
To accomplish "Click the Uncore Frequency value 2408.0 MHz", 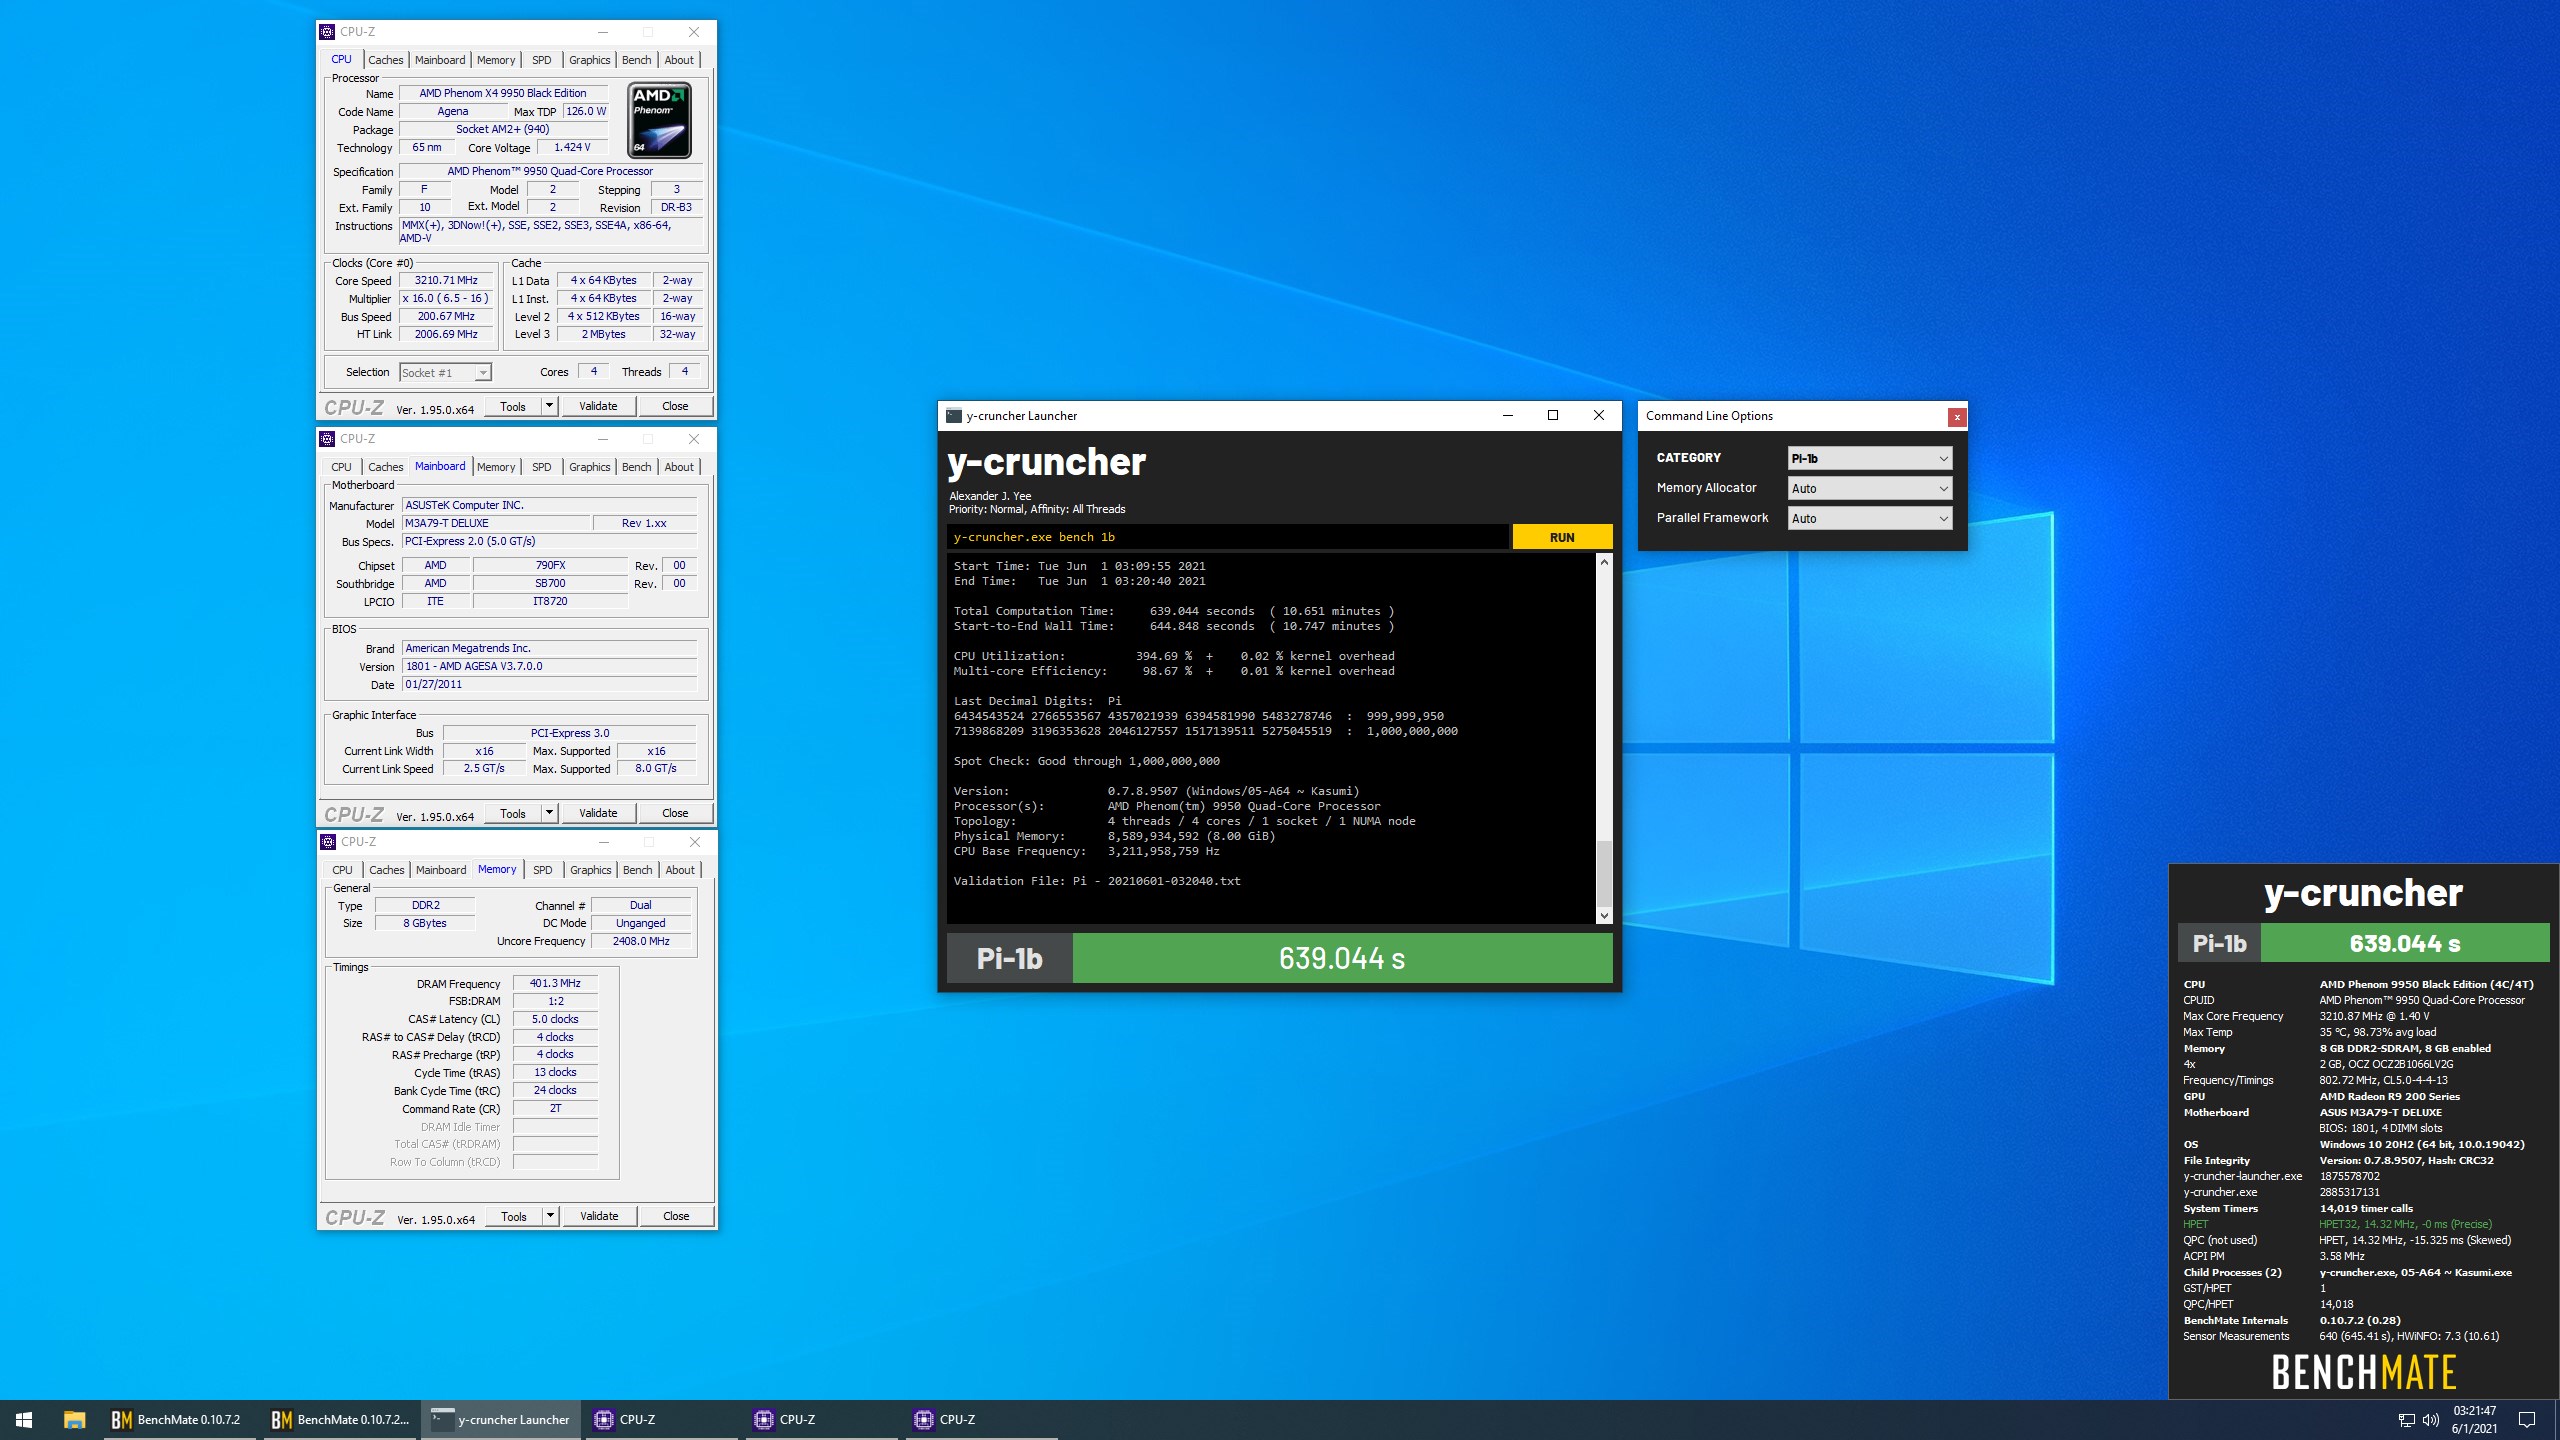I will point(641,941).
